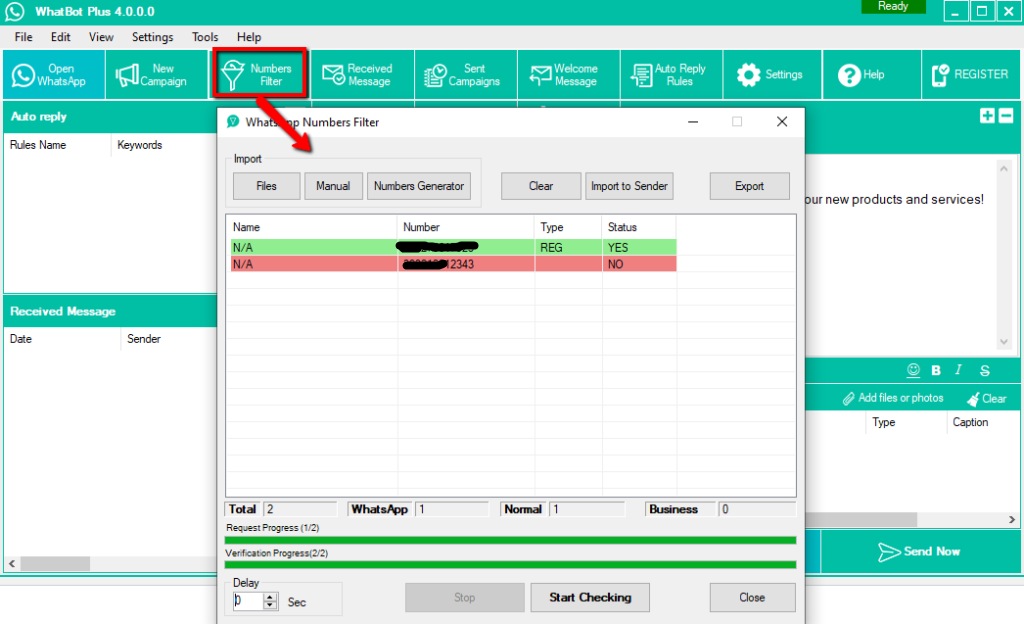Open the Settings gear toolbar button
Screen dimensions: 1024x624
coord(771,75)
